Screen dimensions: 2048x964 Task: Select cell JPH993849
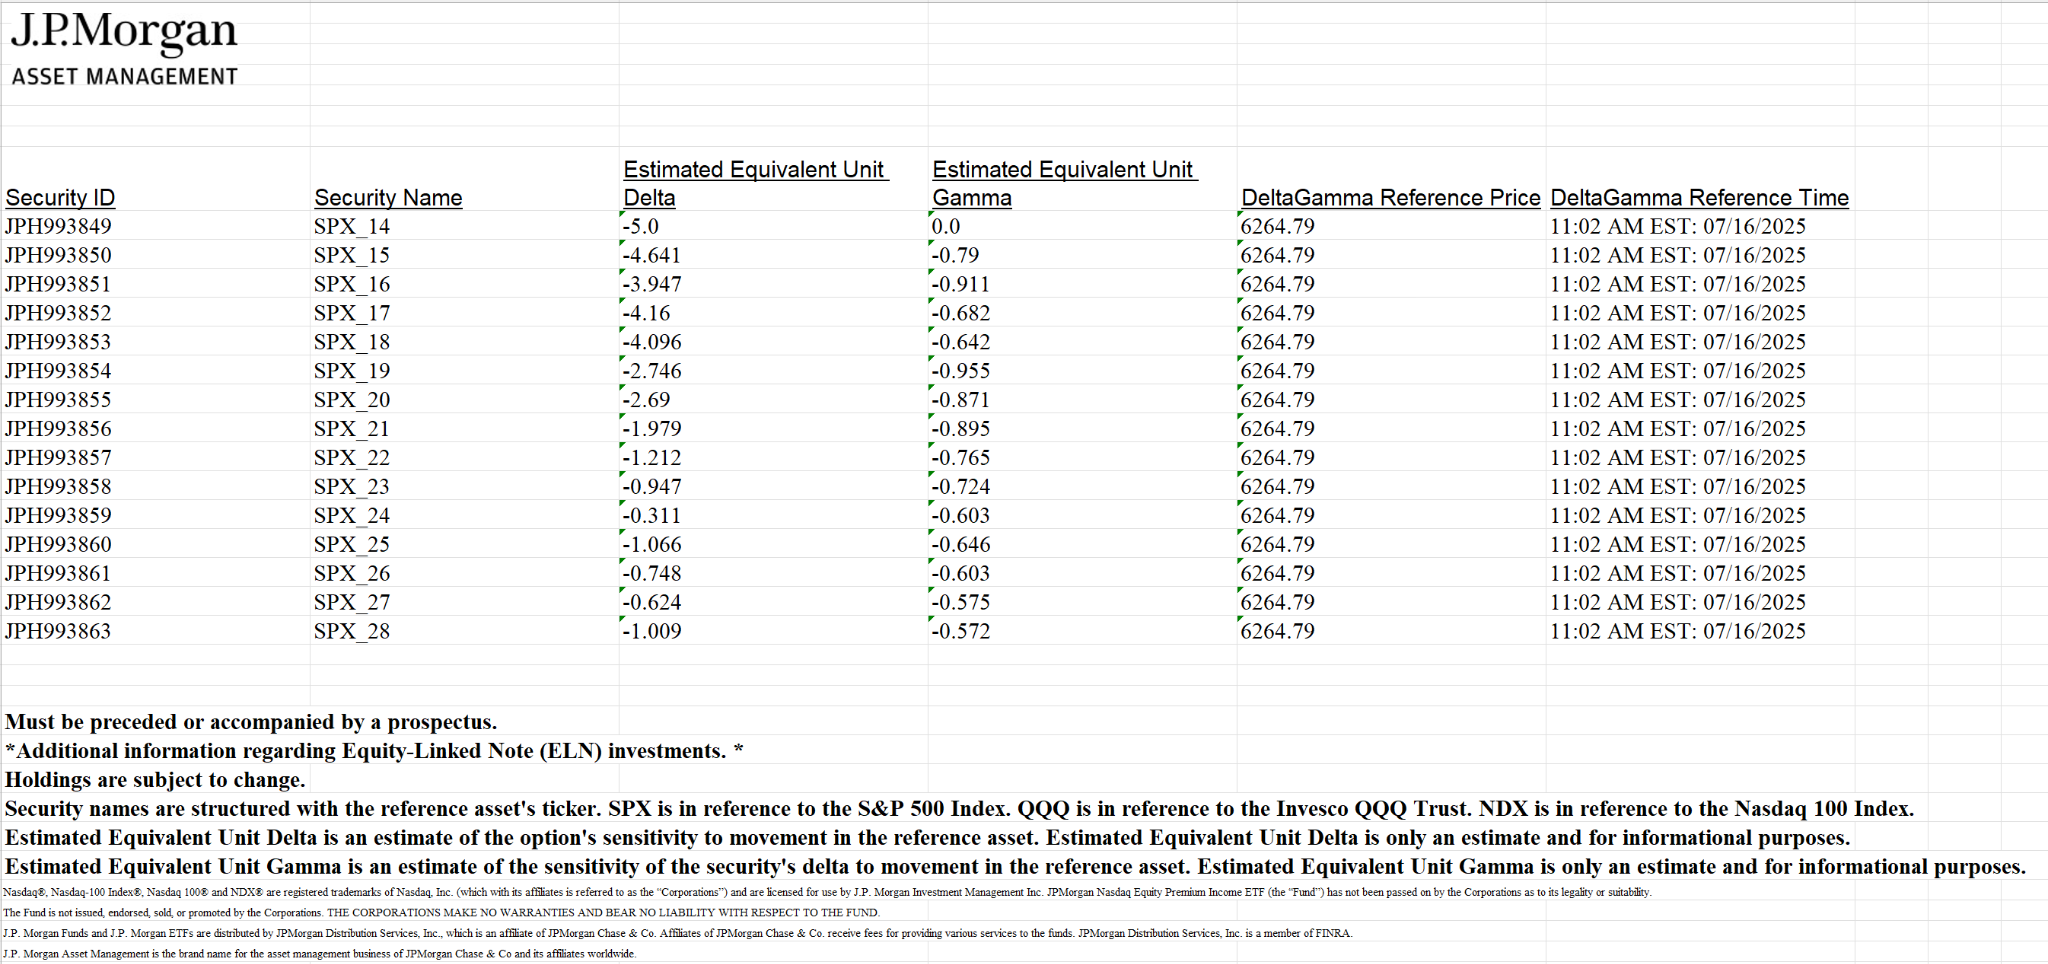58,227
